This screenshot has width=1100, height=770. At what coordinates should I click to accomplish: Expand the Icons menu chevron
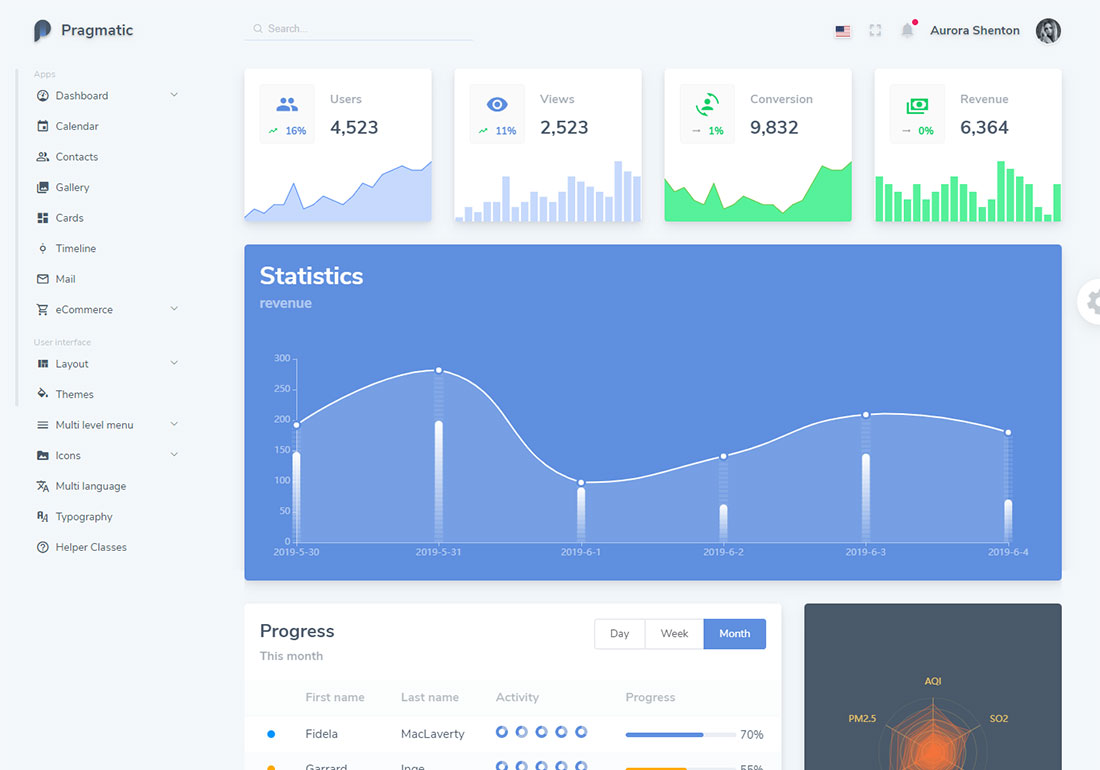point(174,454)
